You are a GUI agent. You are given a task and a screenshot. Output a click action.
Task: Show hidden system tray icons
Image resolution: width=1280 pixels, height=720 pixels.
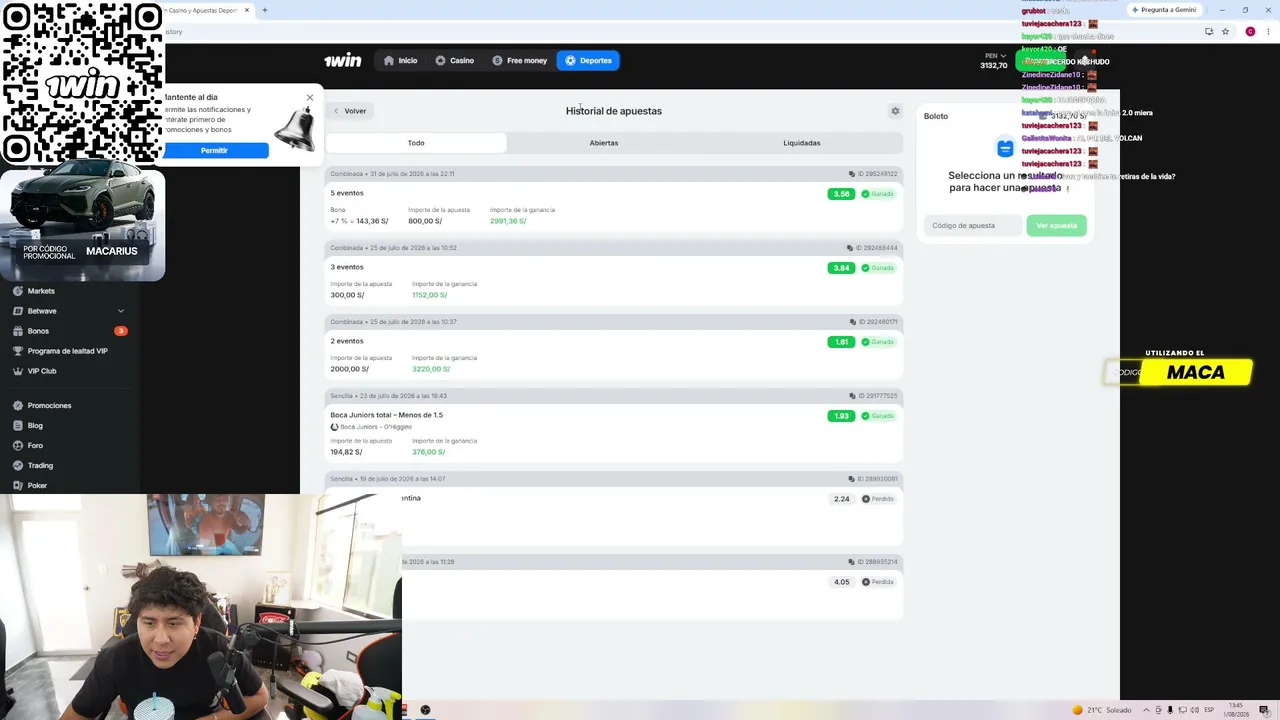click(1146, 710)
